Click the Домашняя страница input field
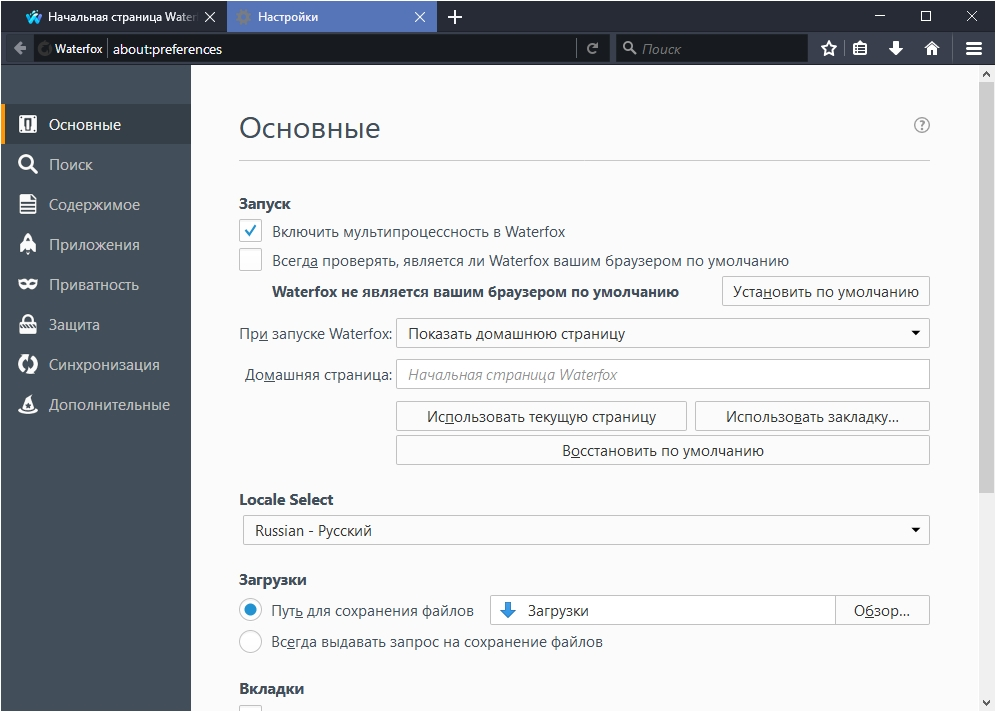The image size is (996, 712). (662, 375)
